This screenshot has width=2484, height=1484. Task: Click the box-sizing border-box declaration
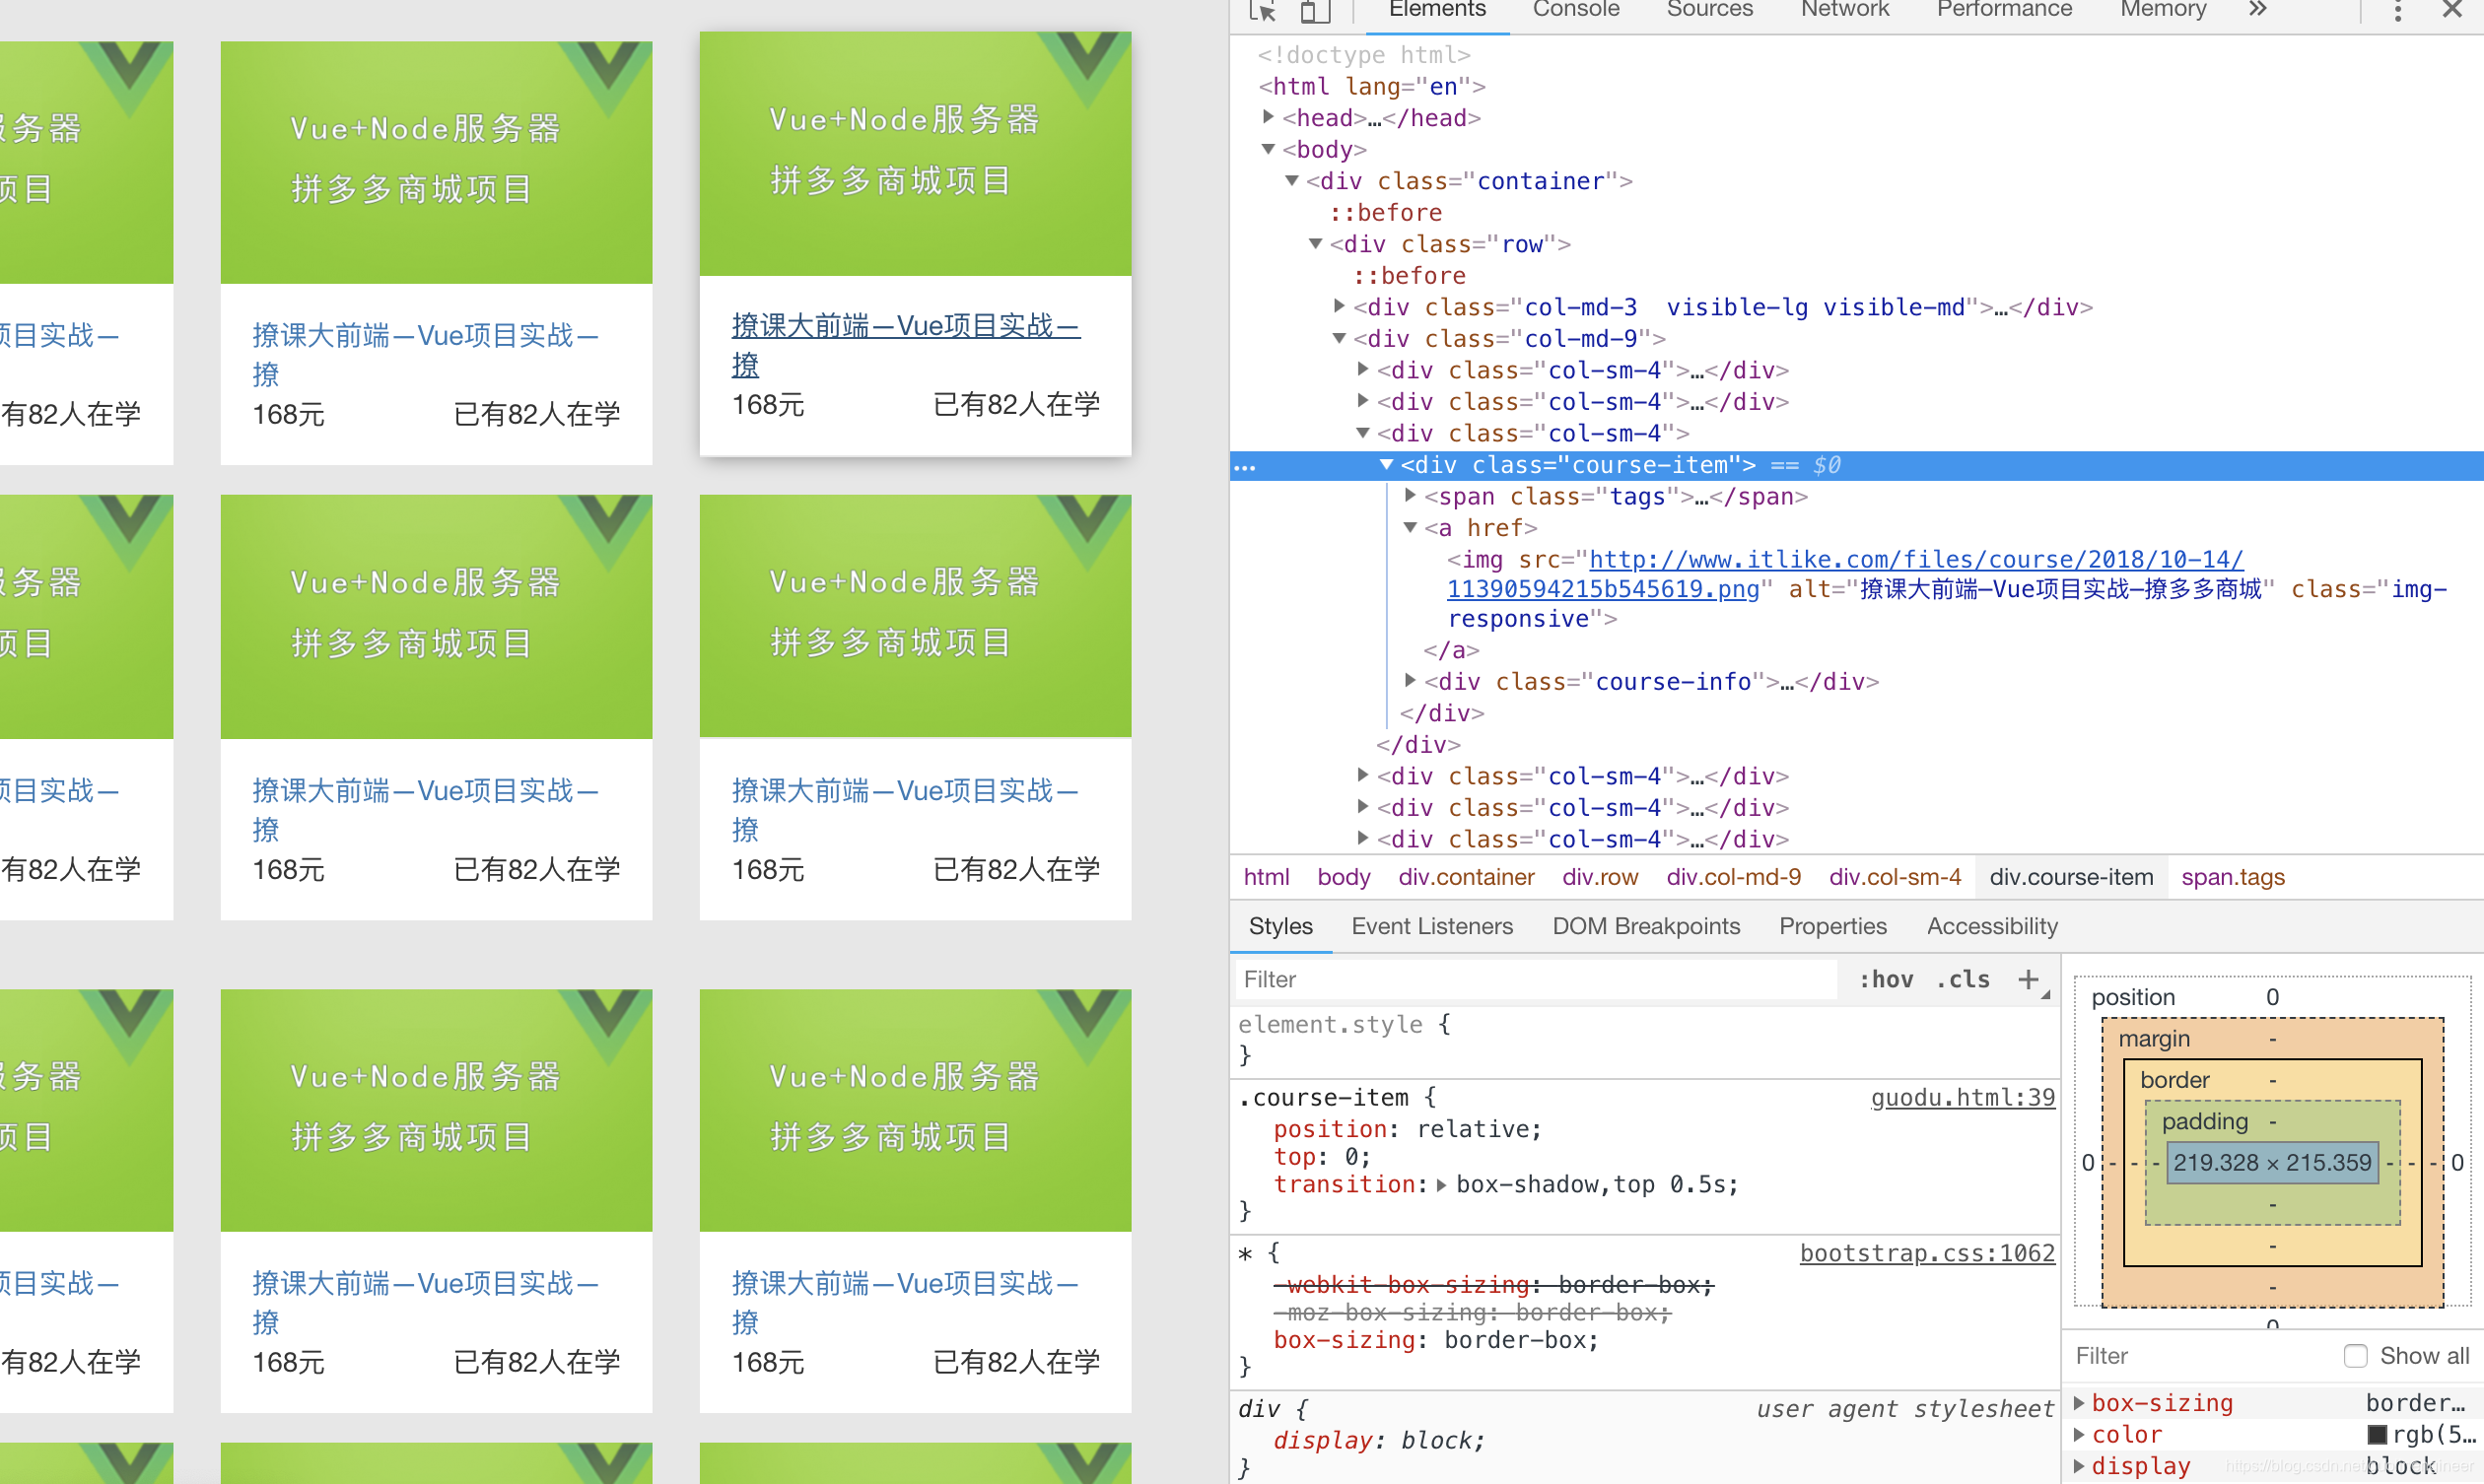[1436, 1341]
